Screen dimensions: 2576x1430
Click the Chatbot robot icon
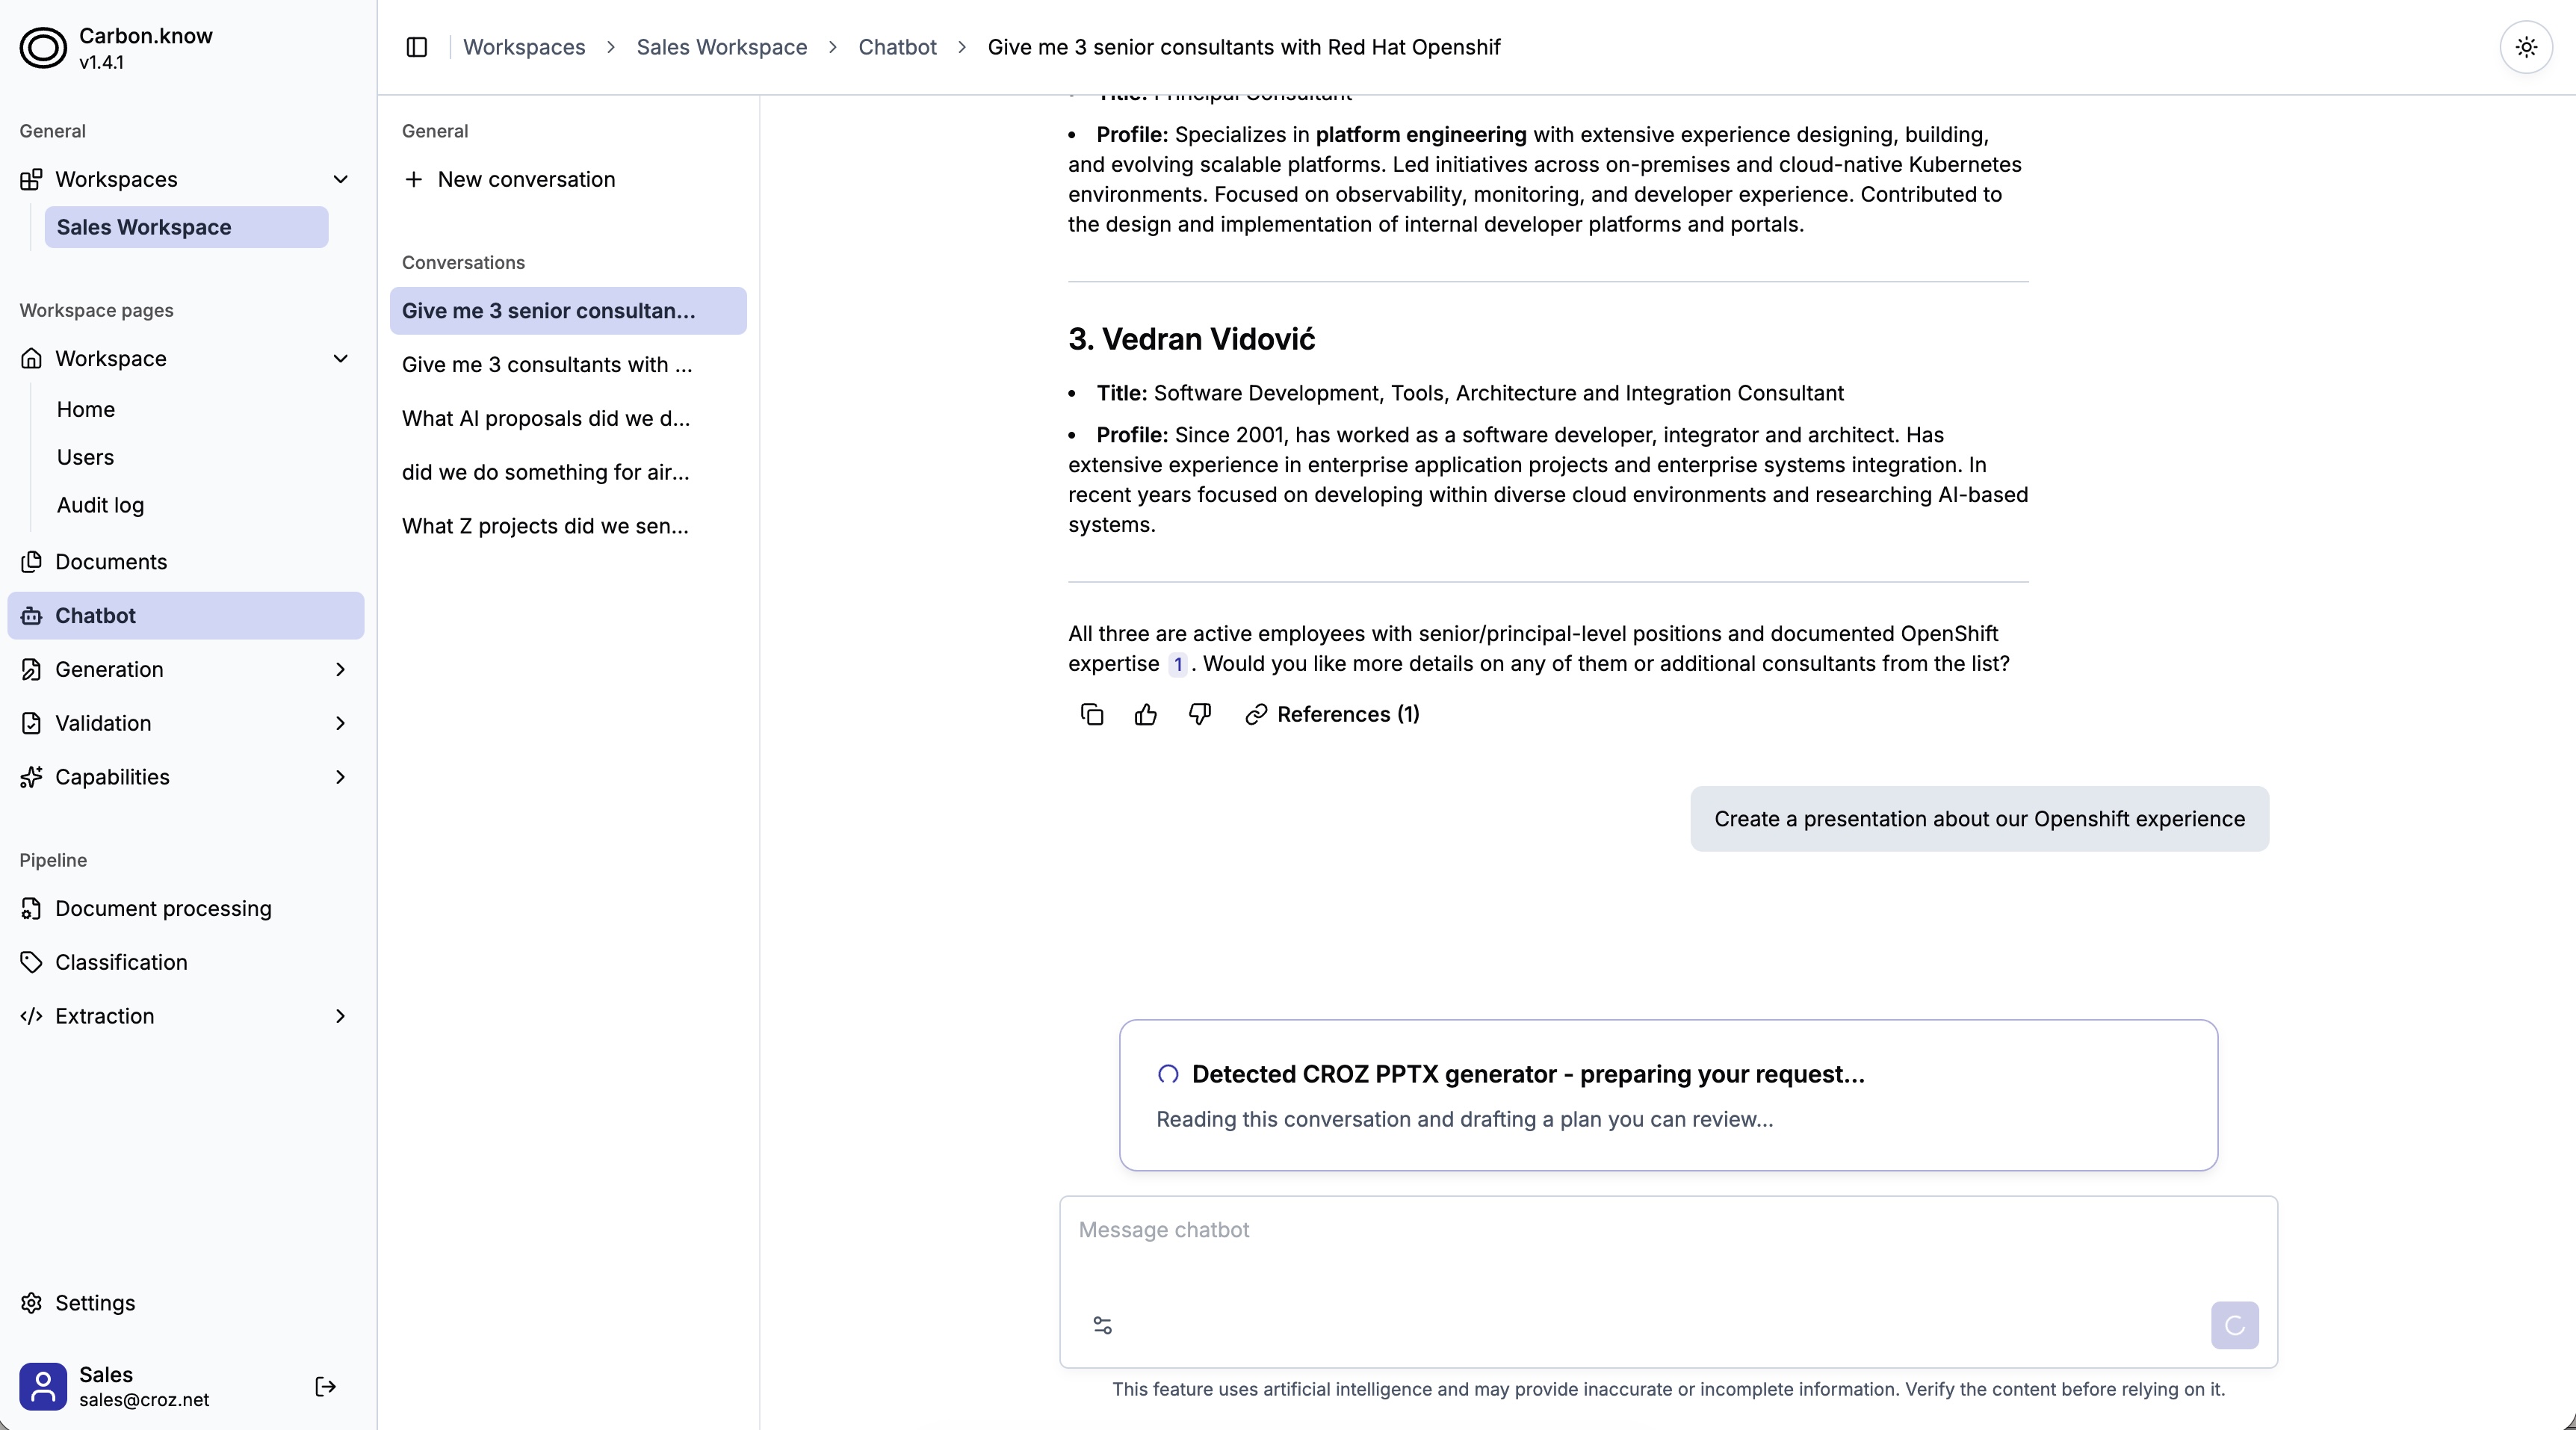31,616
